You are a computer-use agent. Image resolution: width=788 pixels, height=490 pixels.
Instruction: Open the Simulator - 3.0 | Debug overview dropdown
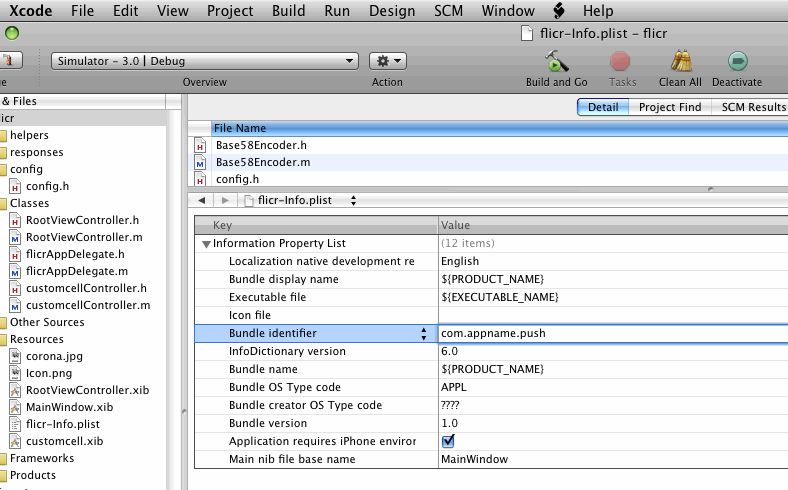click(205, 61)
